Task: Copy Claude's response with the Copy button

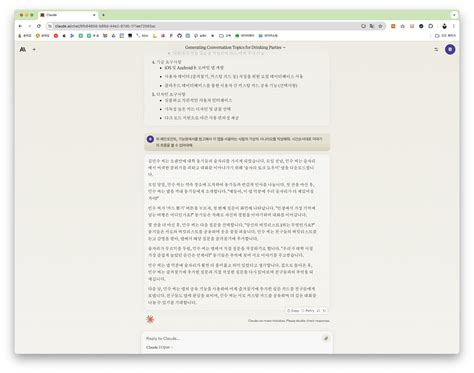Action: click(x=293, y=310)
